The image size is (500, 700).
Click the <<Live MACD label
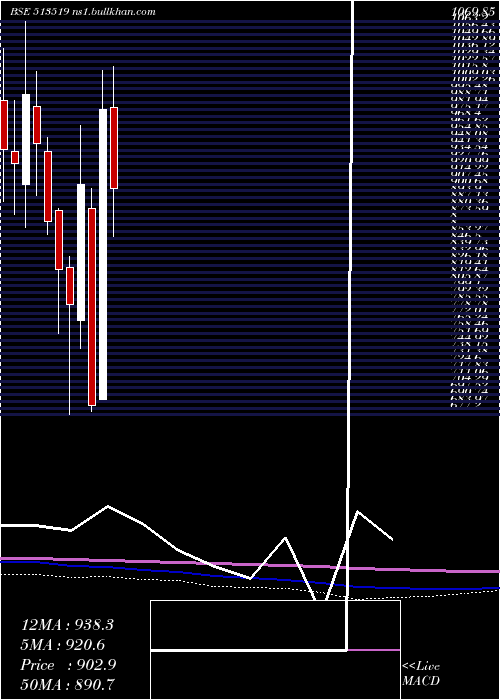pos(421,674)
